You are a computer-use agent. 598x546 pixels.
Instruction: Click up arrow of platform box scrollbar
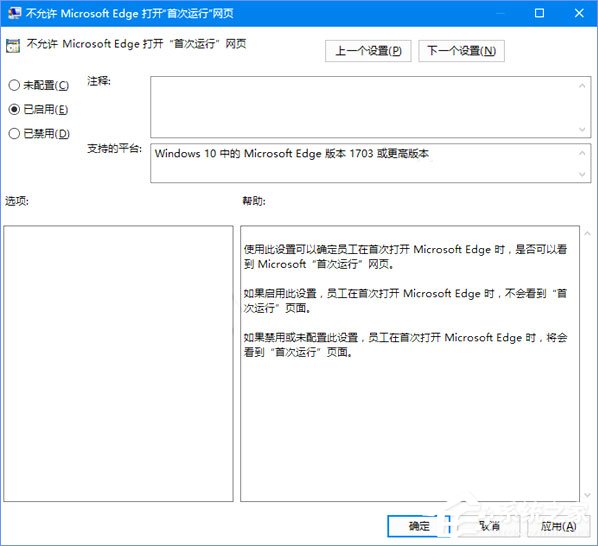tap(582, 153)
